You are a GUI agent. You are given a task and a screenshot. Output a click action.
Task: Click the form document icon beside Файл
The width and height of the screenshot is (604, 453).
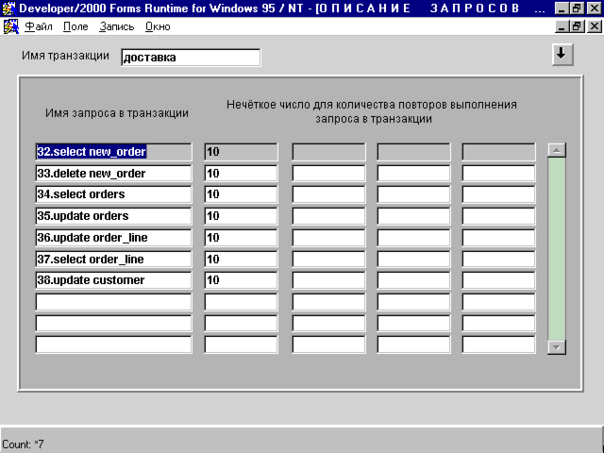point(11,27)
